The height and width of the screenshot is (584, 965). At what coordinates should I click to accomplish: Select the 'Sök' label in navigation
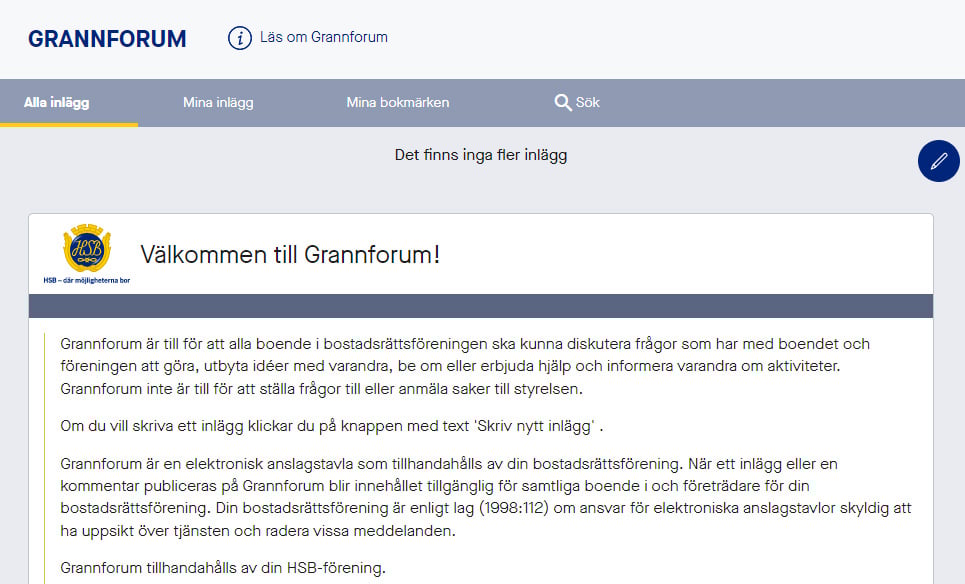pos(588,102)
